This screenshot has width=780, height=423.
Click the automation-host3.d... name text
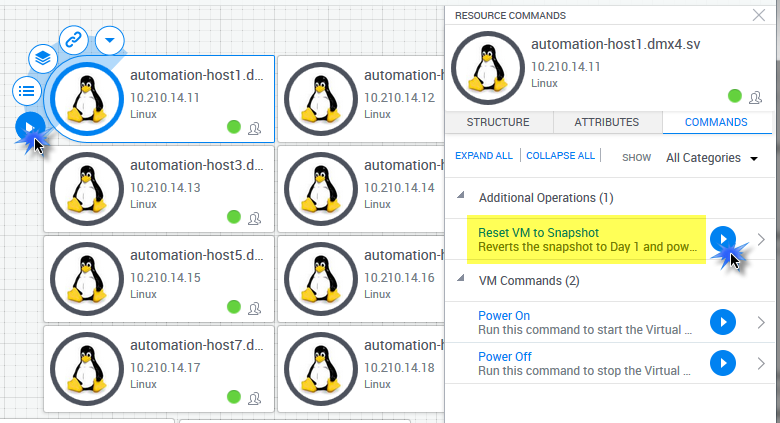pyautogui.click(x=196, y=165)
